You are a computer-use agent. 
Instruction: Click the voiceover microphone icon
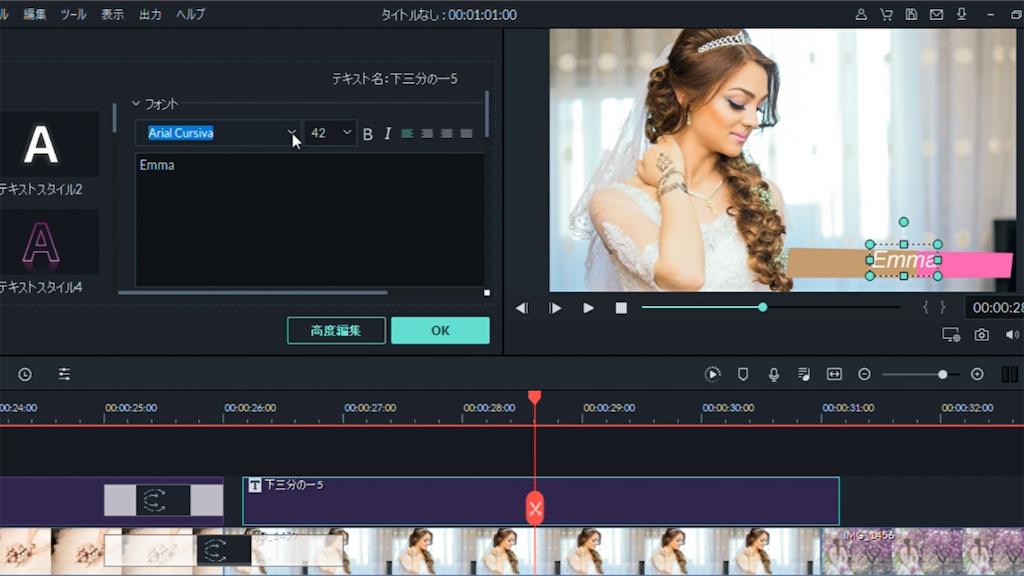point(773,374)
